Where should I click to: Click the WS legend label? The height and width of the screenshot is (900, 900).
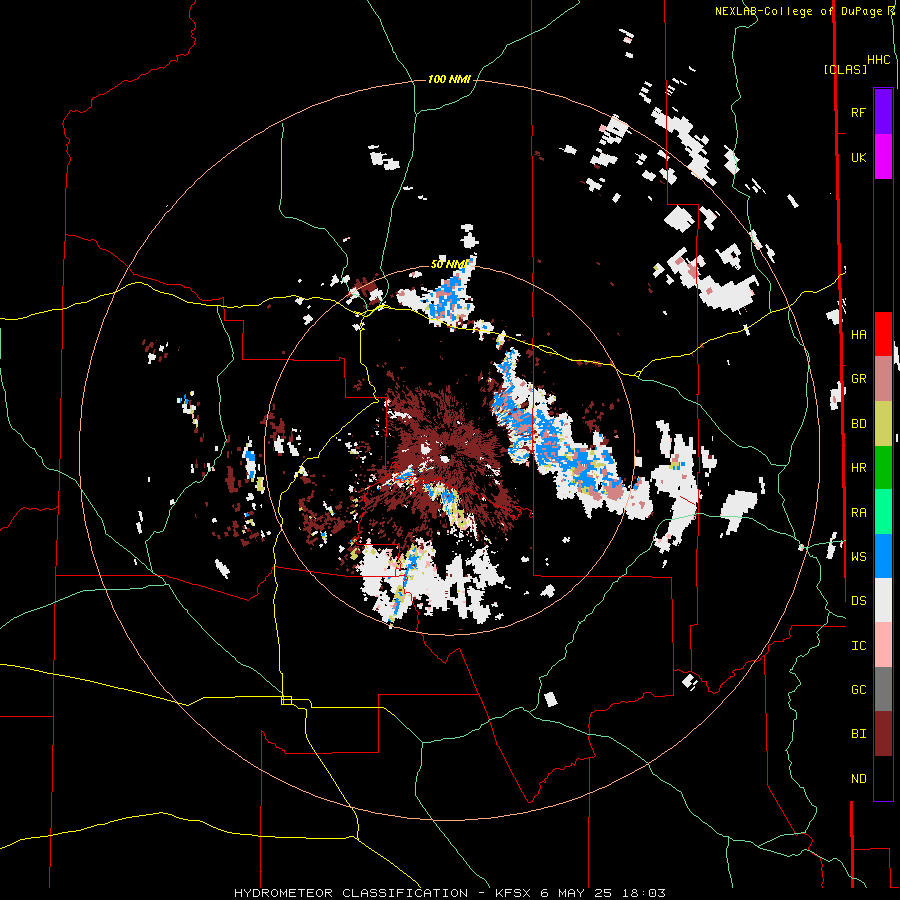pos(858,557)
